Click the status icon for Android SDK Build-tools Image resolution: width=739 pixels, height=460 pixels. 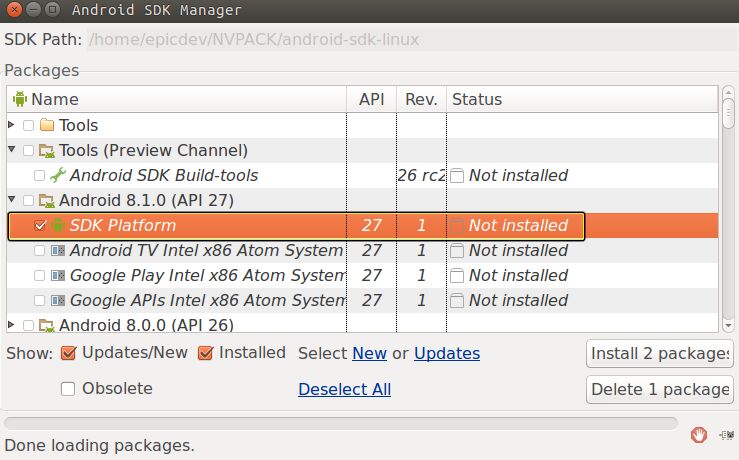point(457,176)
